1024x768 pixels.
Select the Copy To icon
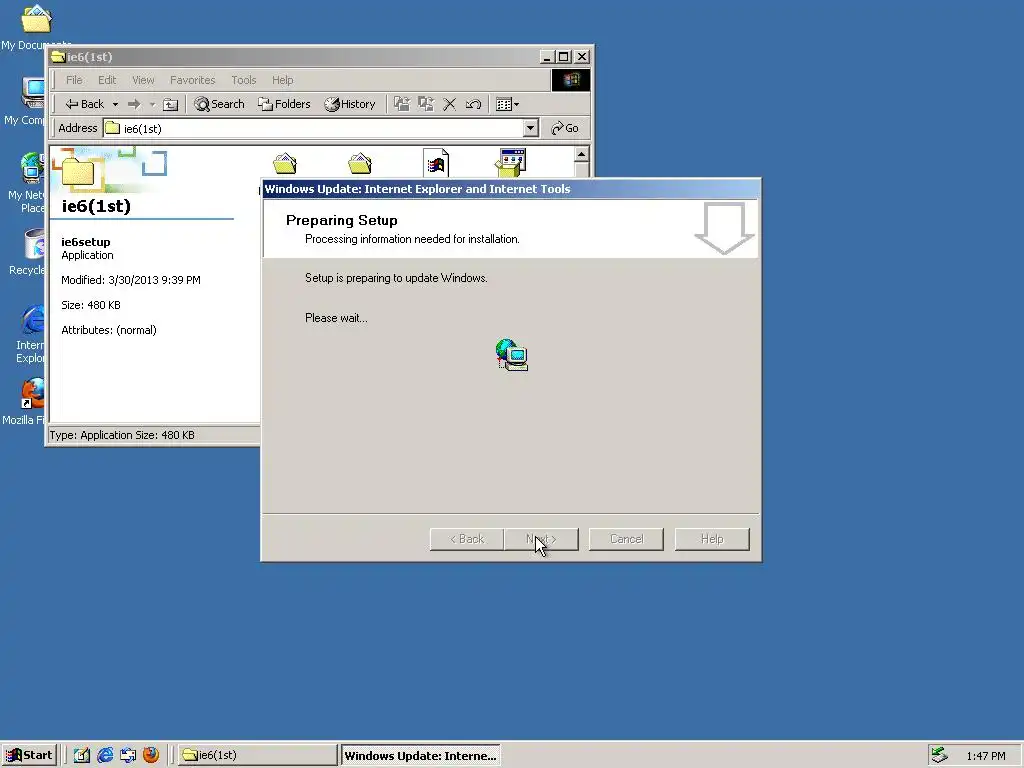pyautogui.click(x=426, y=104)
